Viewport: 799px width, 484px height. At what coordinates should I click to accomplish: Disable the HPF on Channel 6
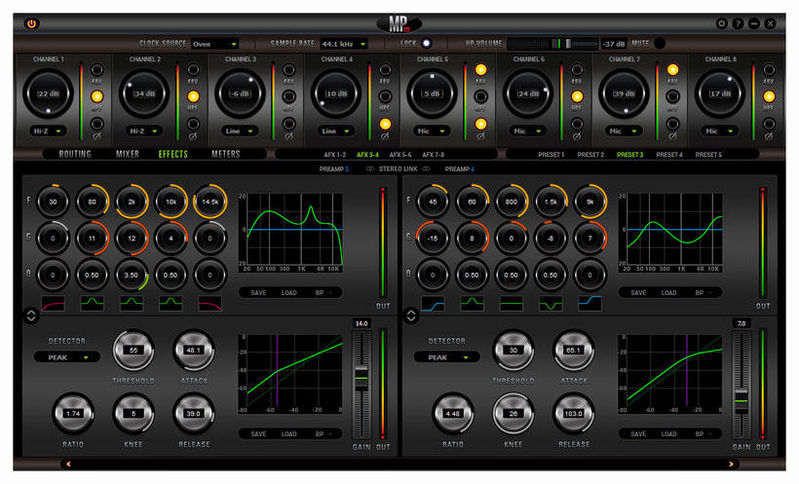pos(577,96)
